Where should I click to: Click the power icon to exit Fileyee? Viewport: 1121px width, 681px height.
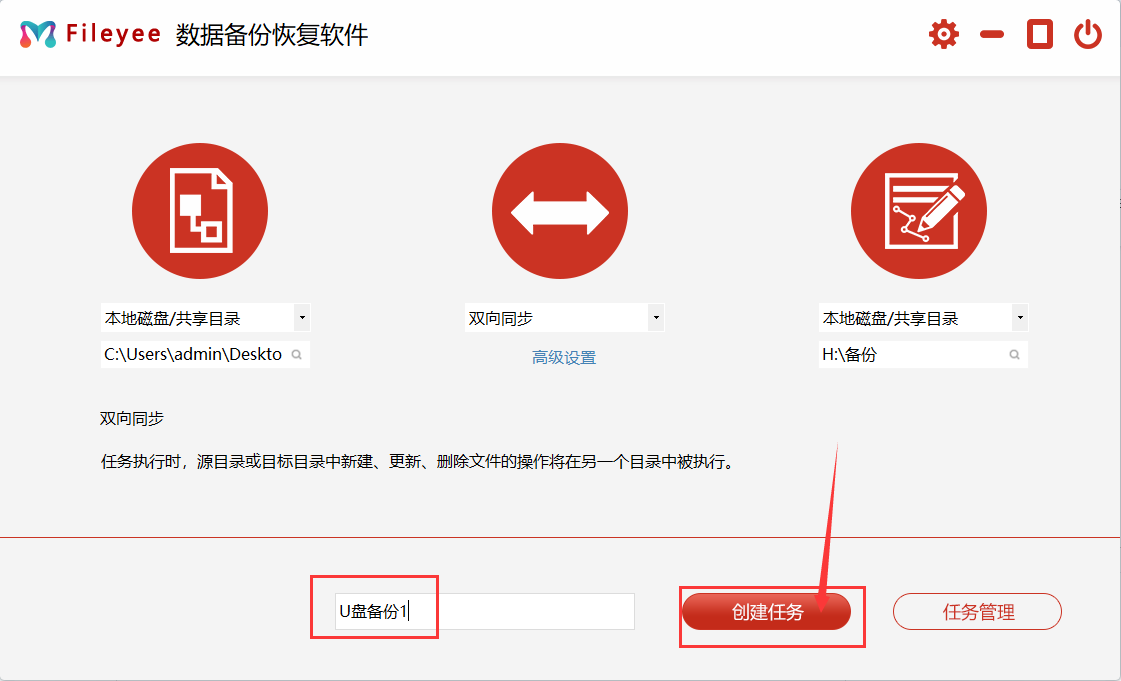point(1087,35)
